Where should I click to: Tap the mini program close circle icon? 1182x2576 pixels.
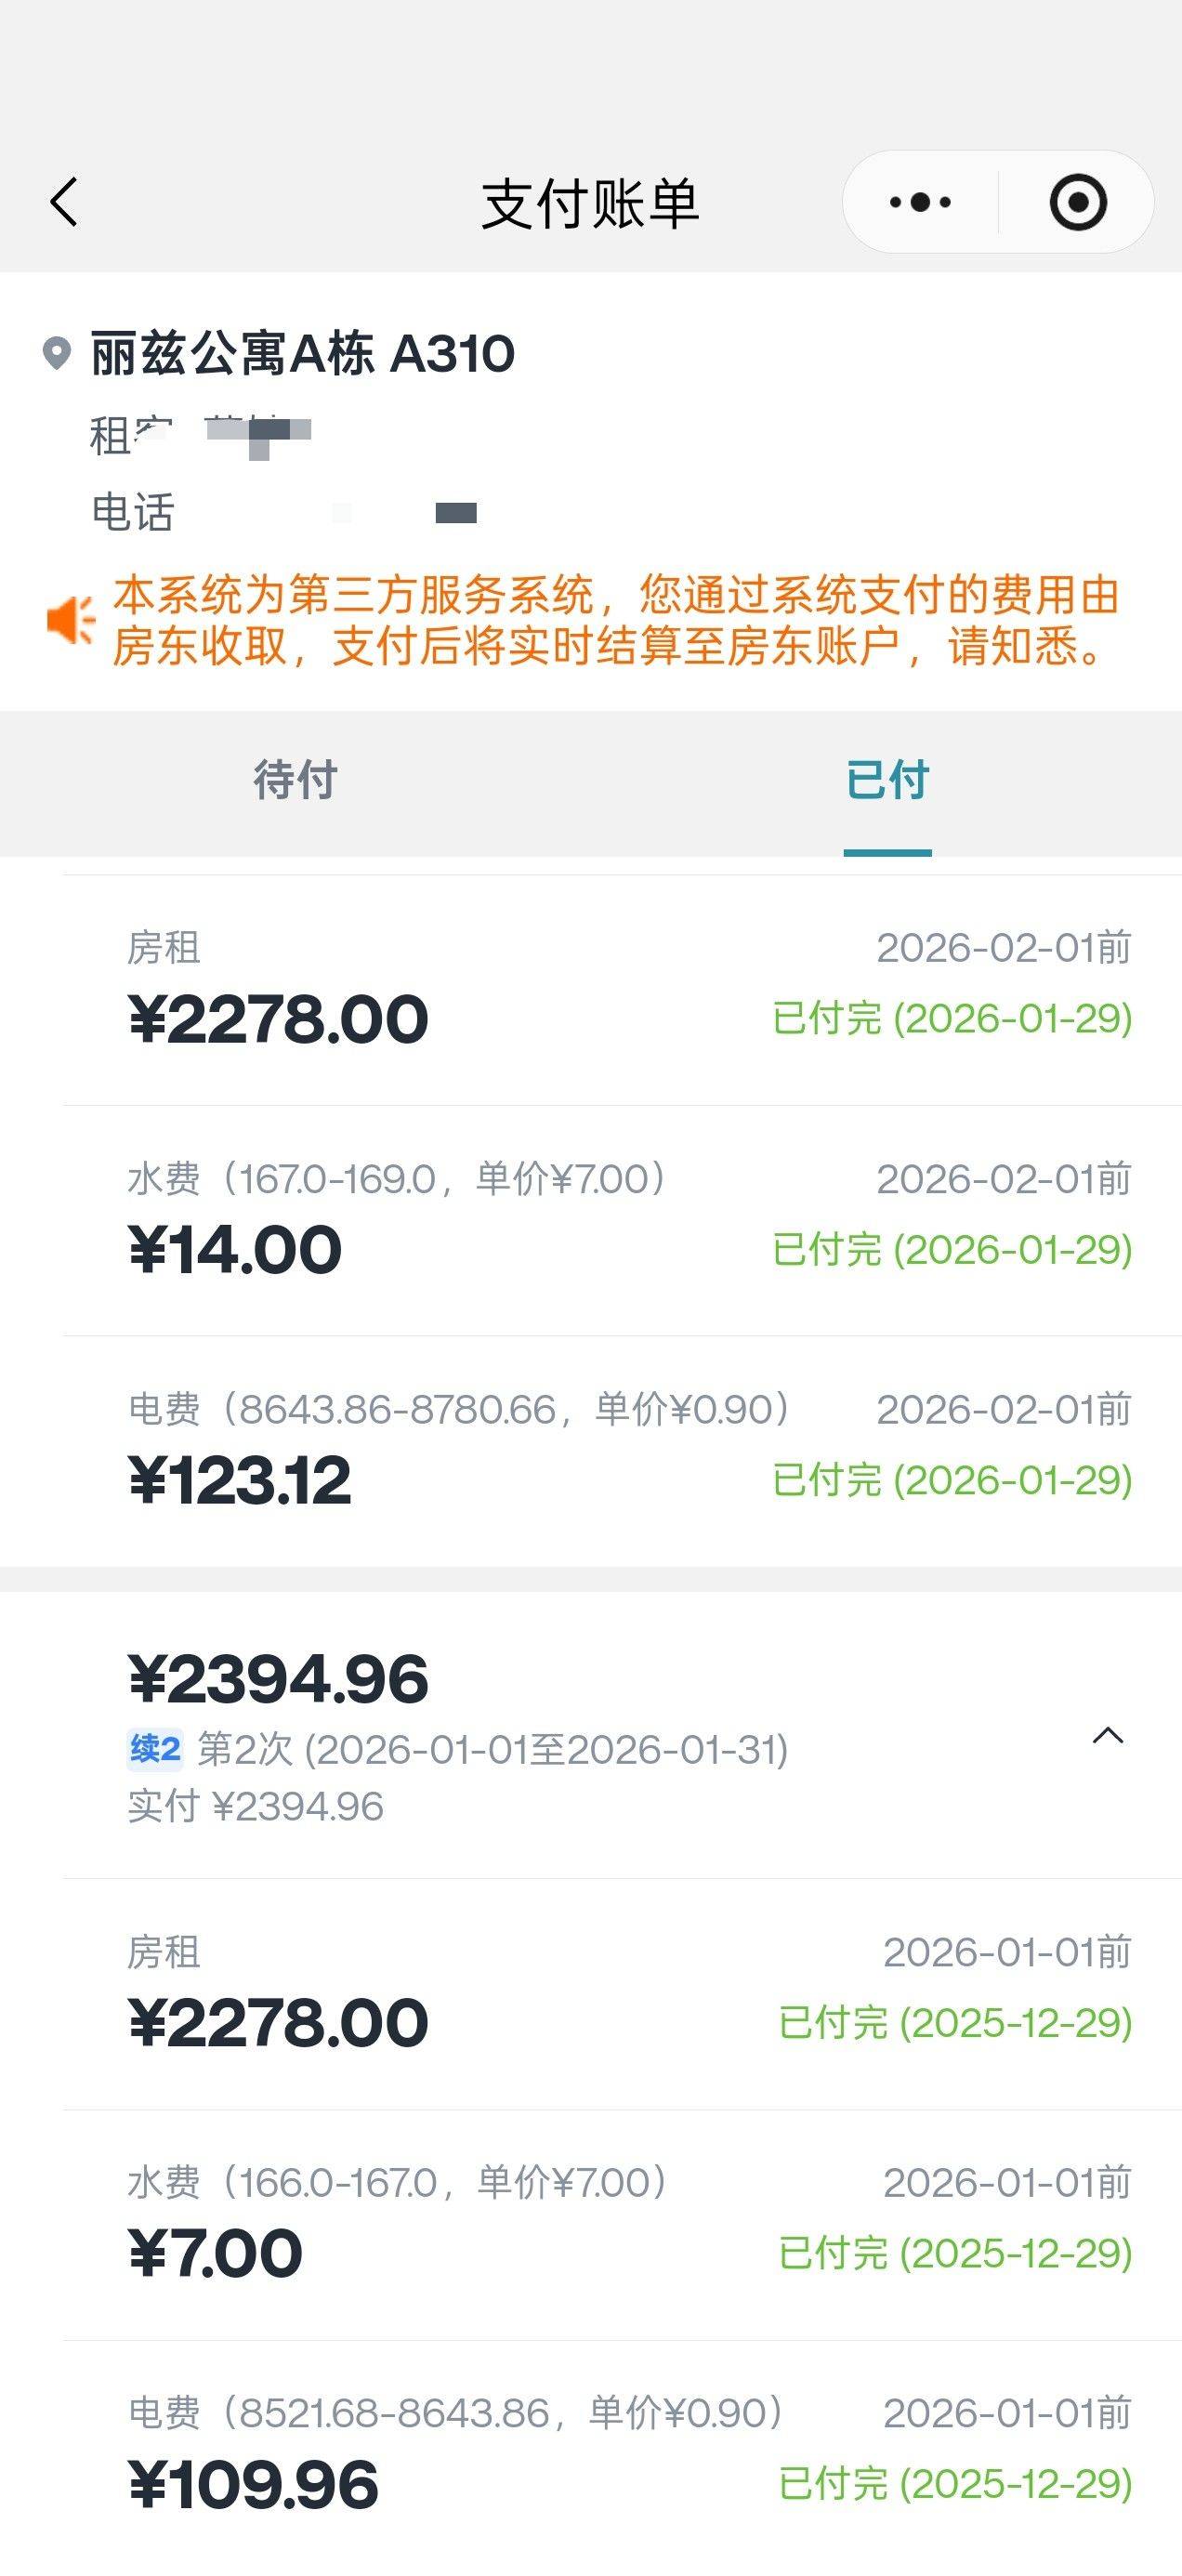click(x=1077, y=203)
